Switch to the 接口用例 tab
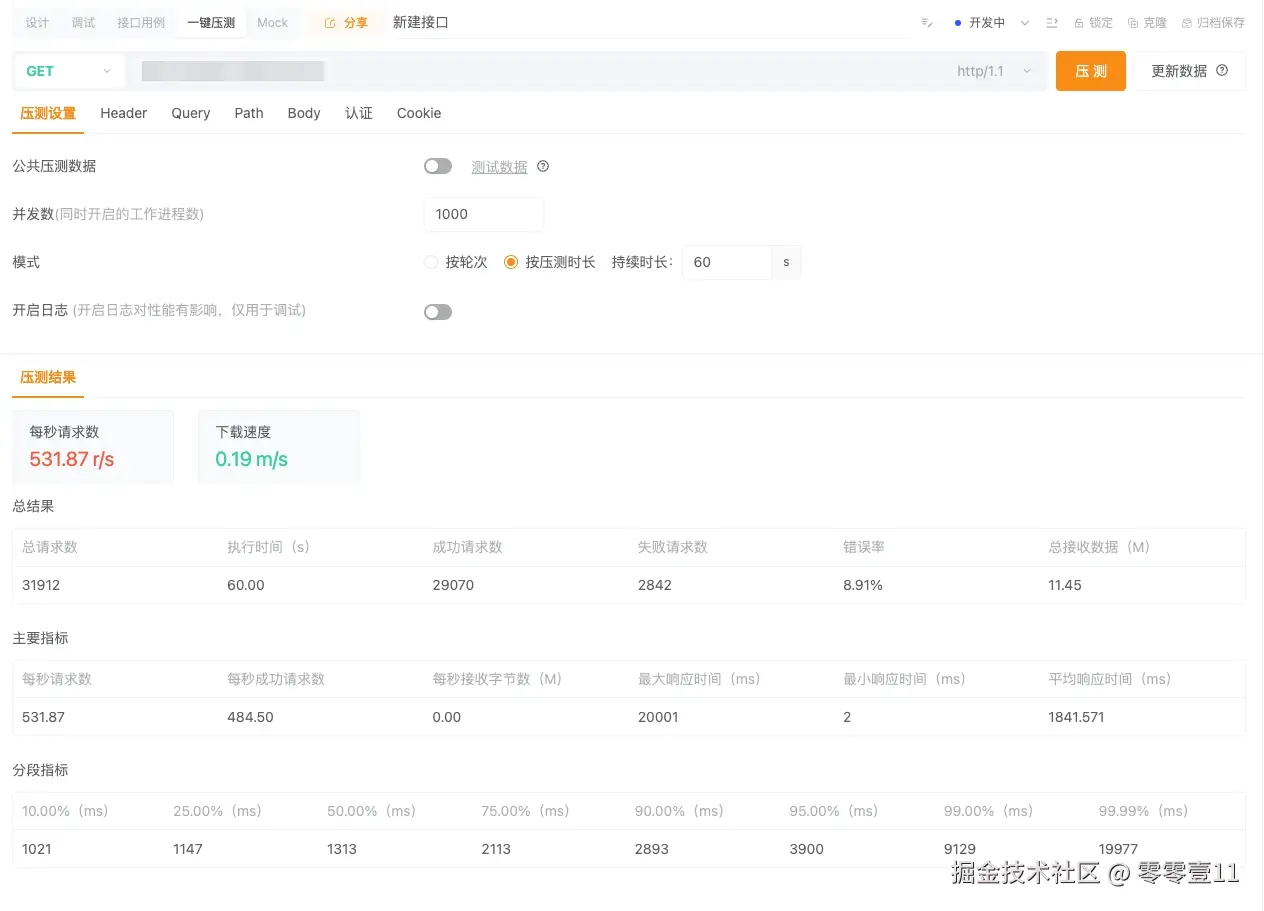Screen dimensions: 1264x911 (x=141, y=22)
